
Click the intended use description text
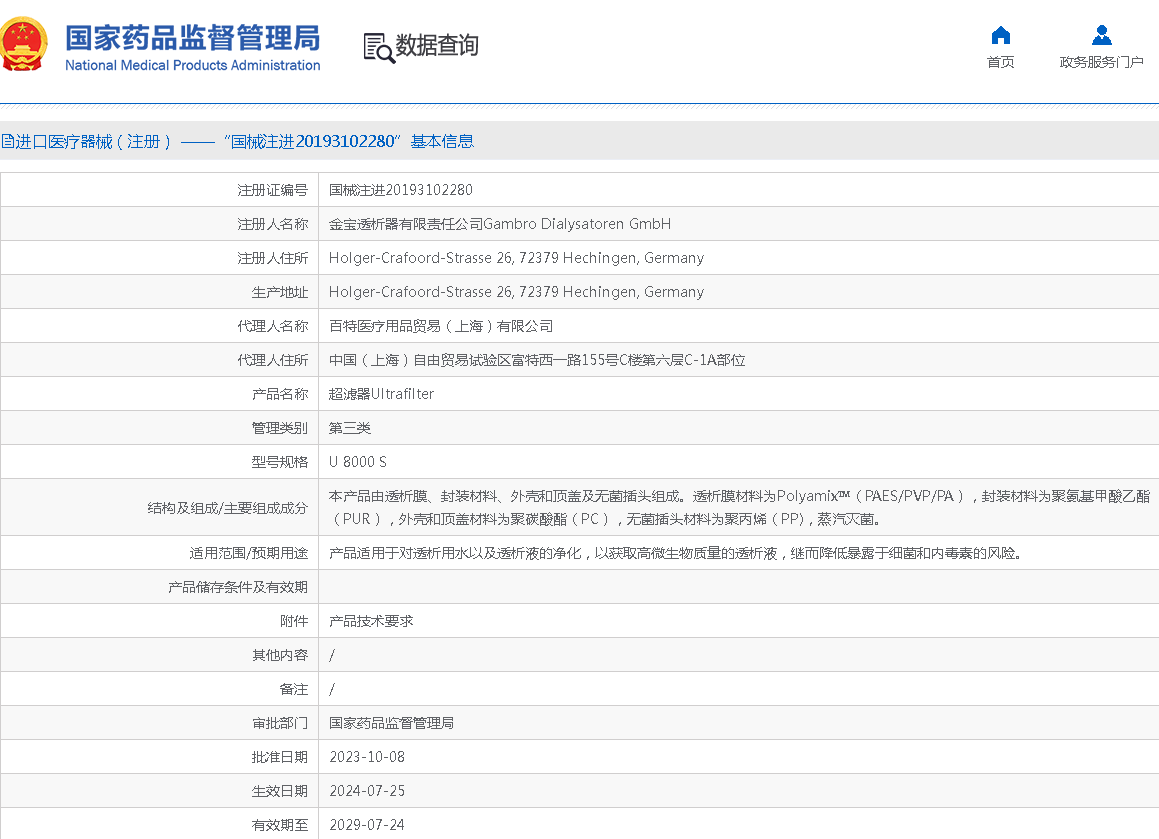click(x=675, y=553)
